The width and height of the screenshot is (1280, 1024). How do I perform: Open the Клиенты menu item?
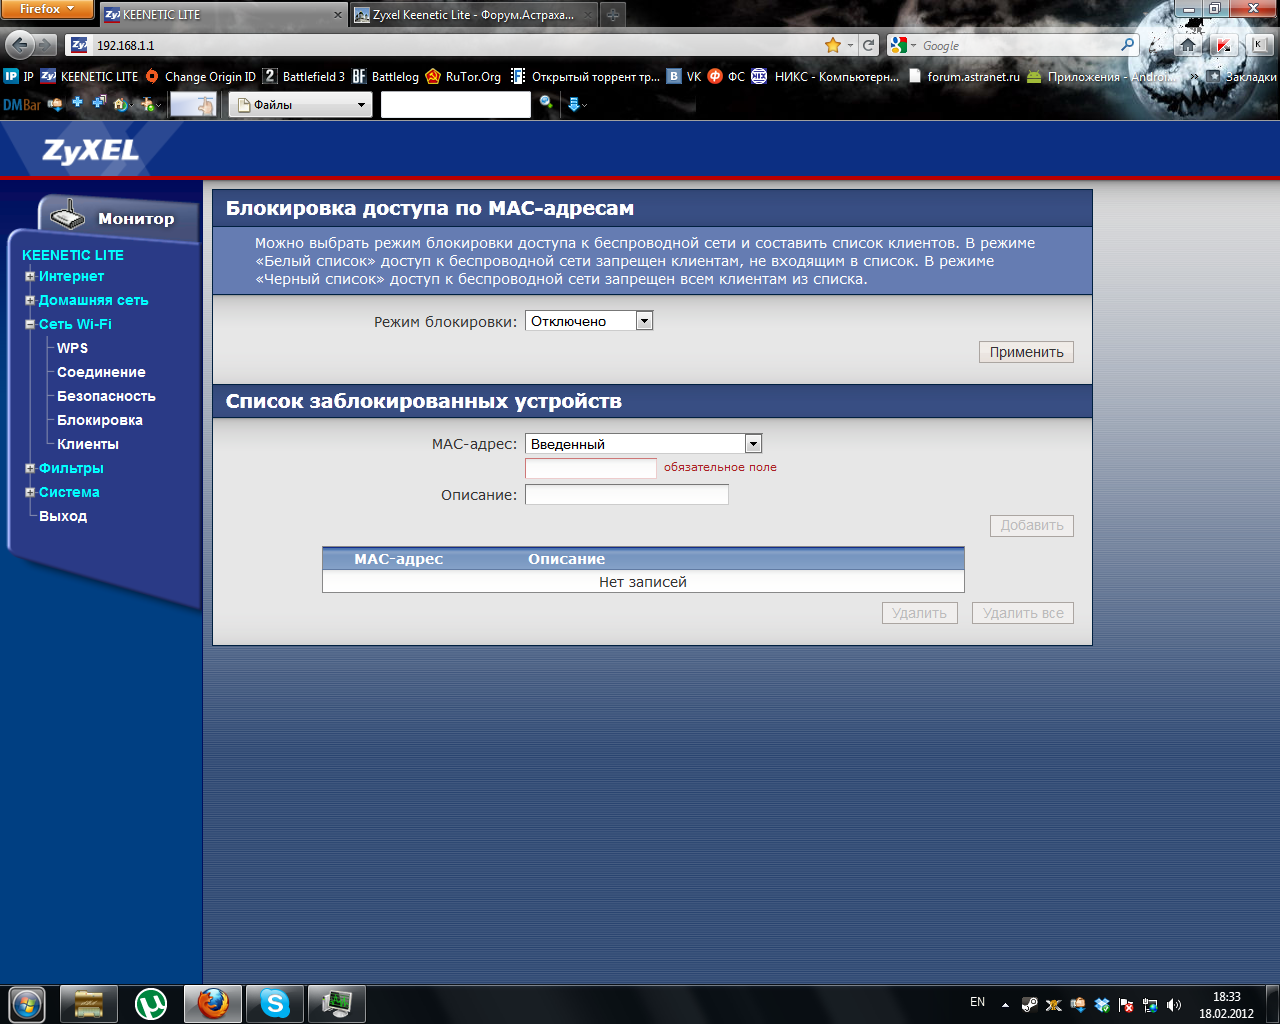pos(88,444)
